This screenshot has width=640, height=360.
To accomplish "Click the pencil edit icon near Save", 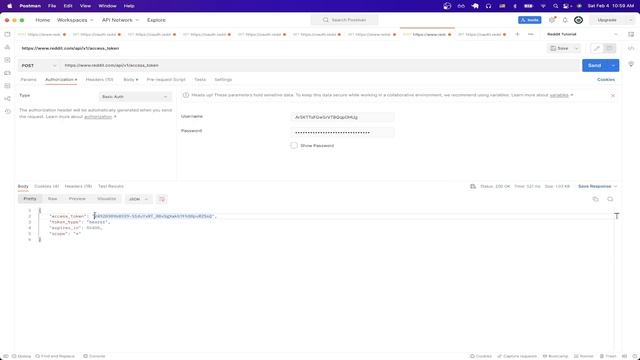I will [x=597, y=48].
